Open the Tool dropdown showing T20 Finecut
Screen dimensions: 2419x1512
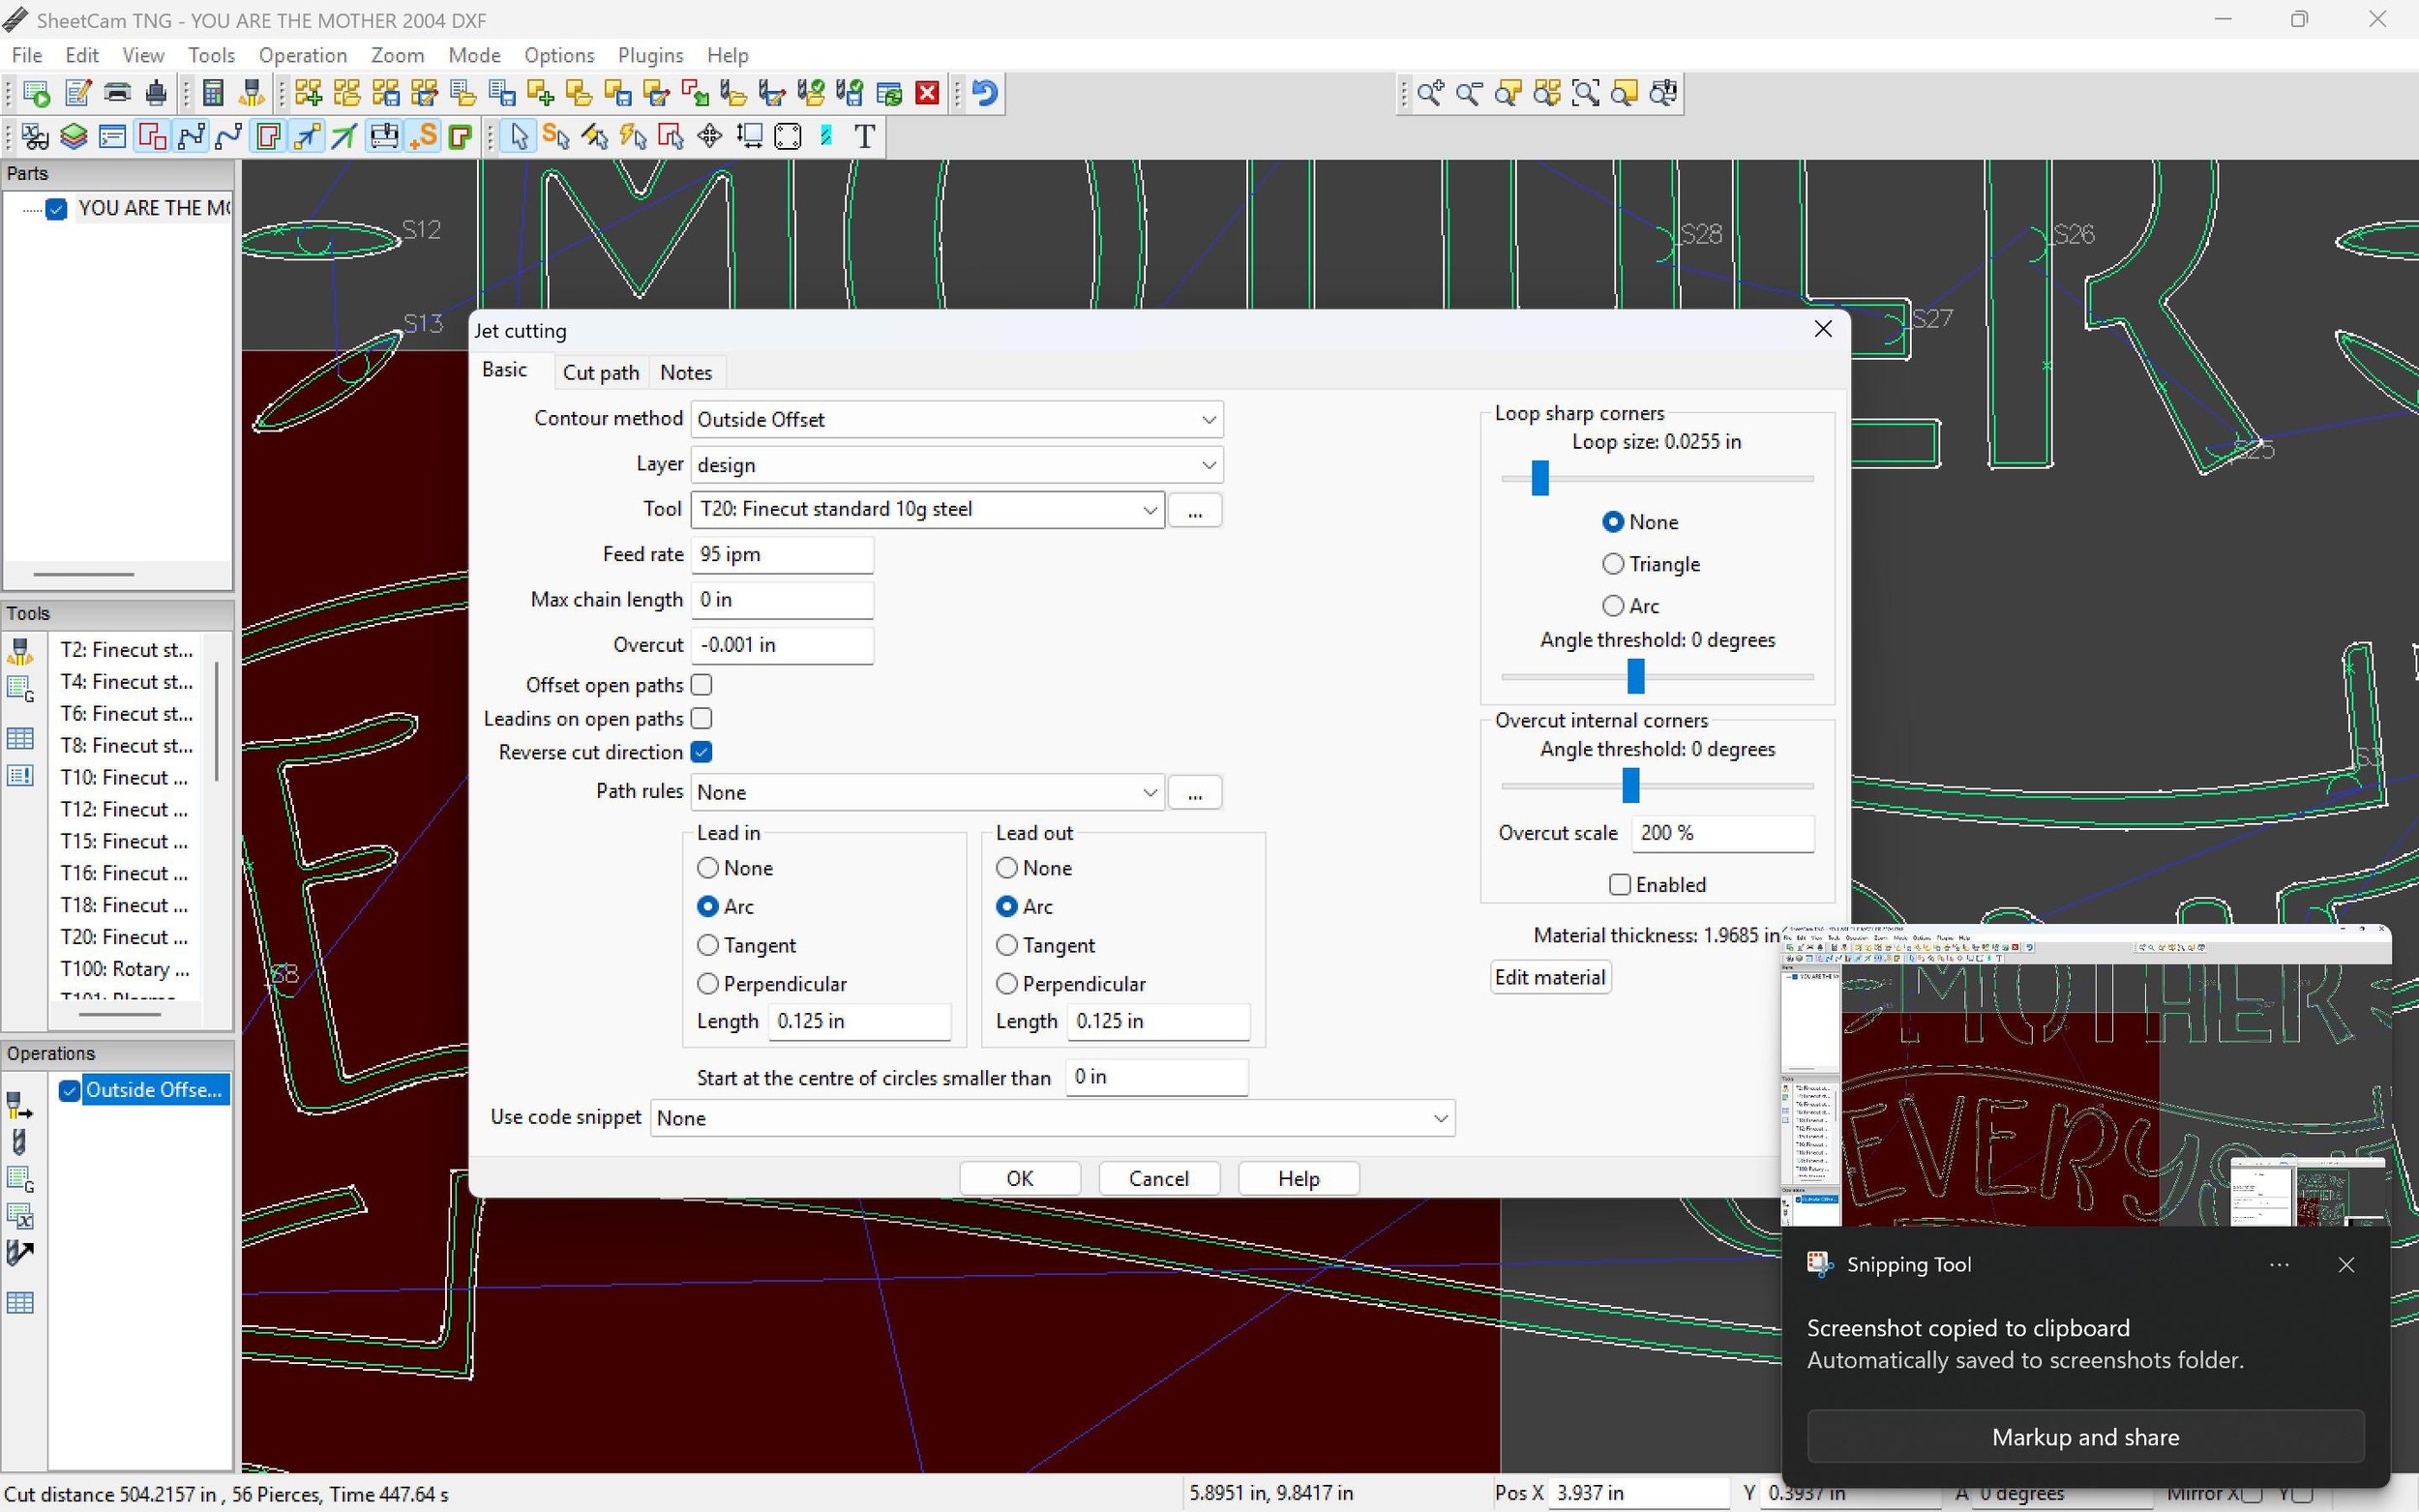928,510
